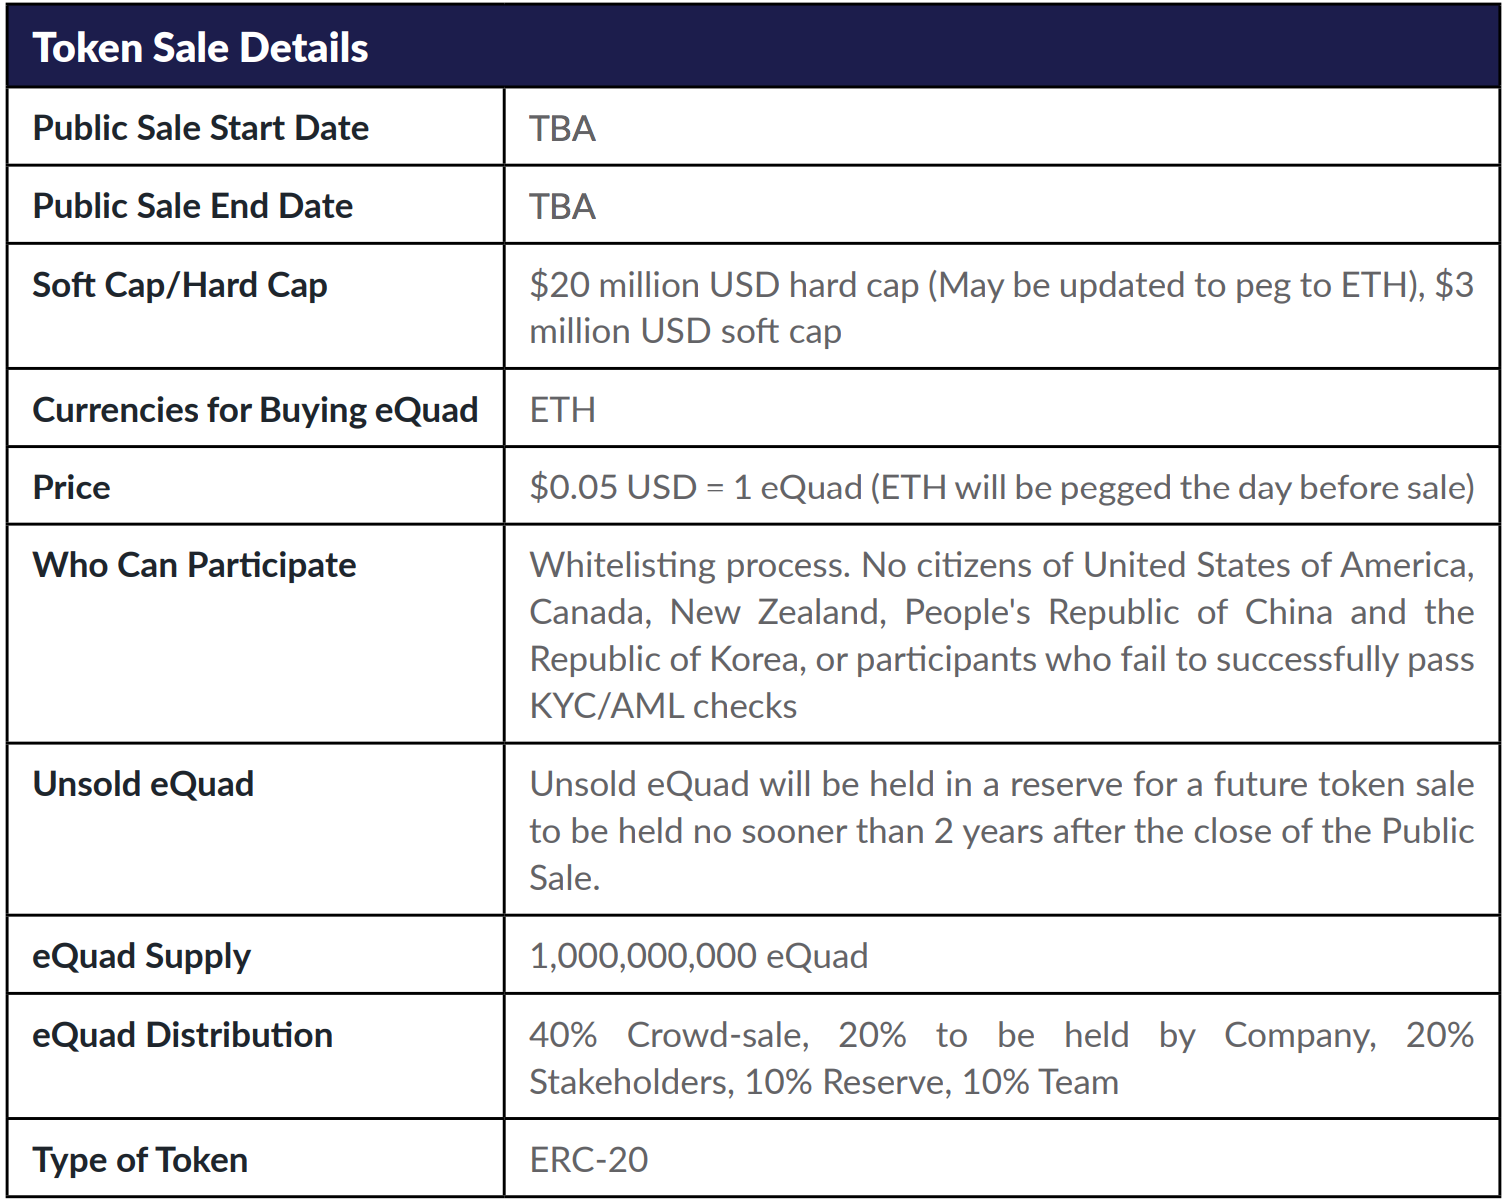Click the eQuad Distribution label
Screen dimensions: 1506x1202
(x=182, y=1035)
